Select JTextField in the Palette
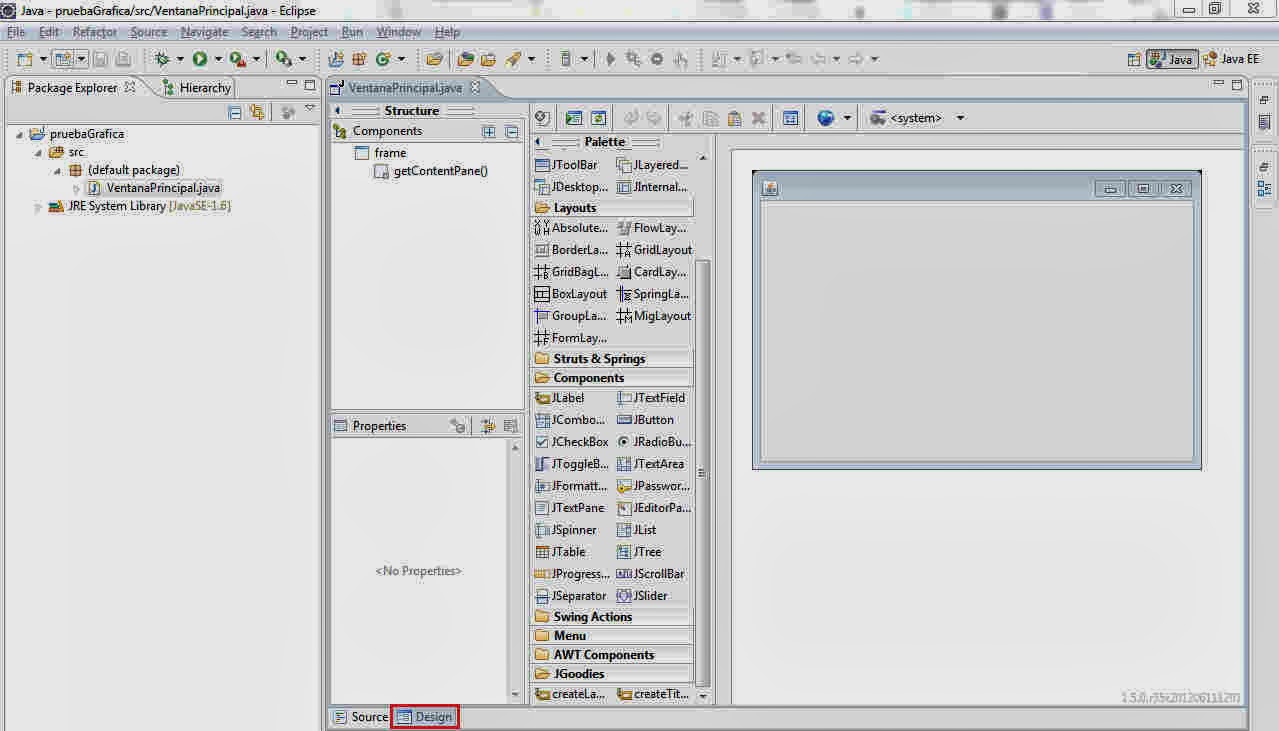This screenshot has height=731, width=1279. pyautogui.click(x=651, y=398)
